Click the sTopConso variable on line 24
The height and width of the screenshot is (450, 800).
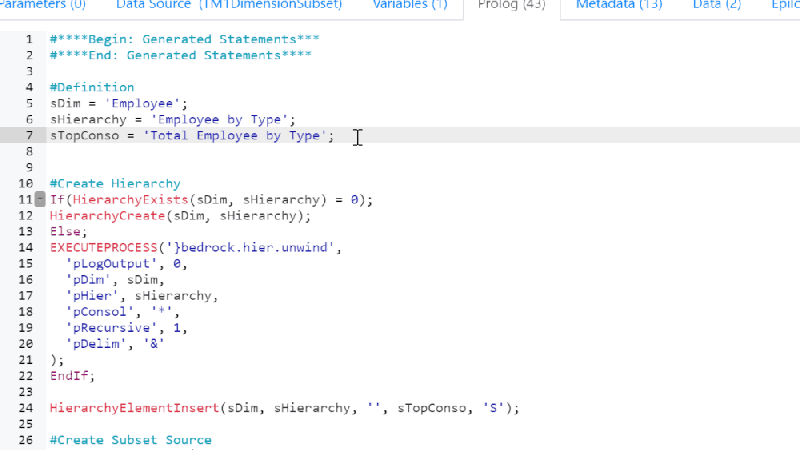coord(432,408)
